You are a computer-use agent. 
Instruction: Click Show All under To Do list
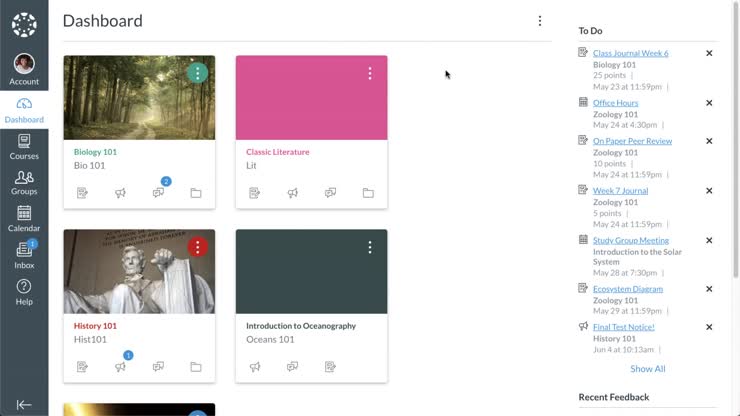click(x=648, y=369)
